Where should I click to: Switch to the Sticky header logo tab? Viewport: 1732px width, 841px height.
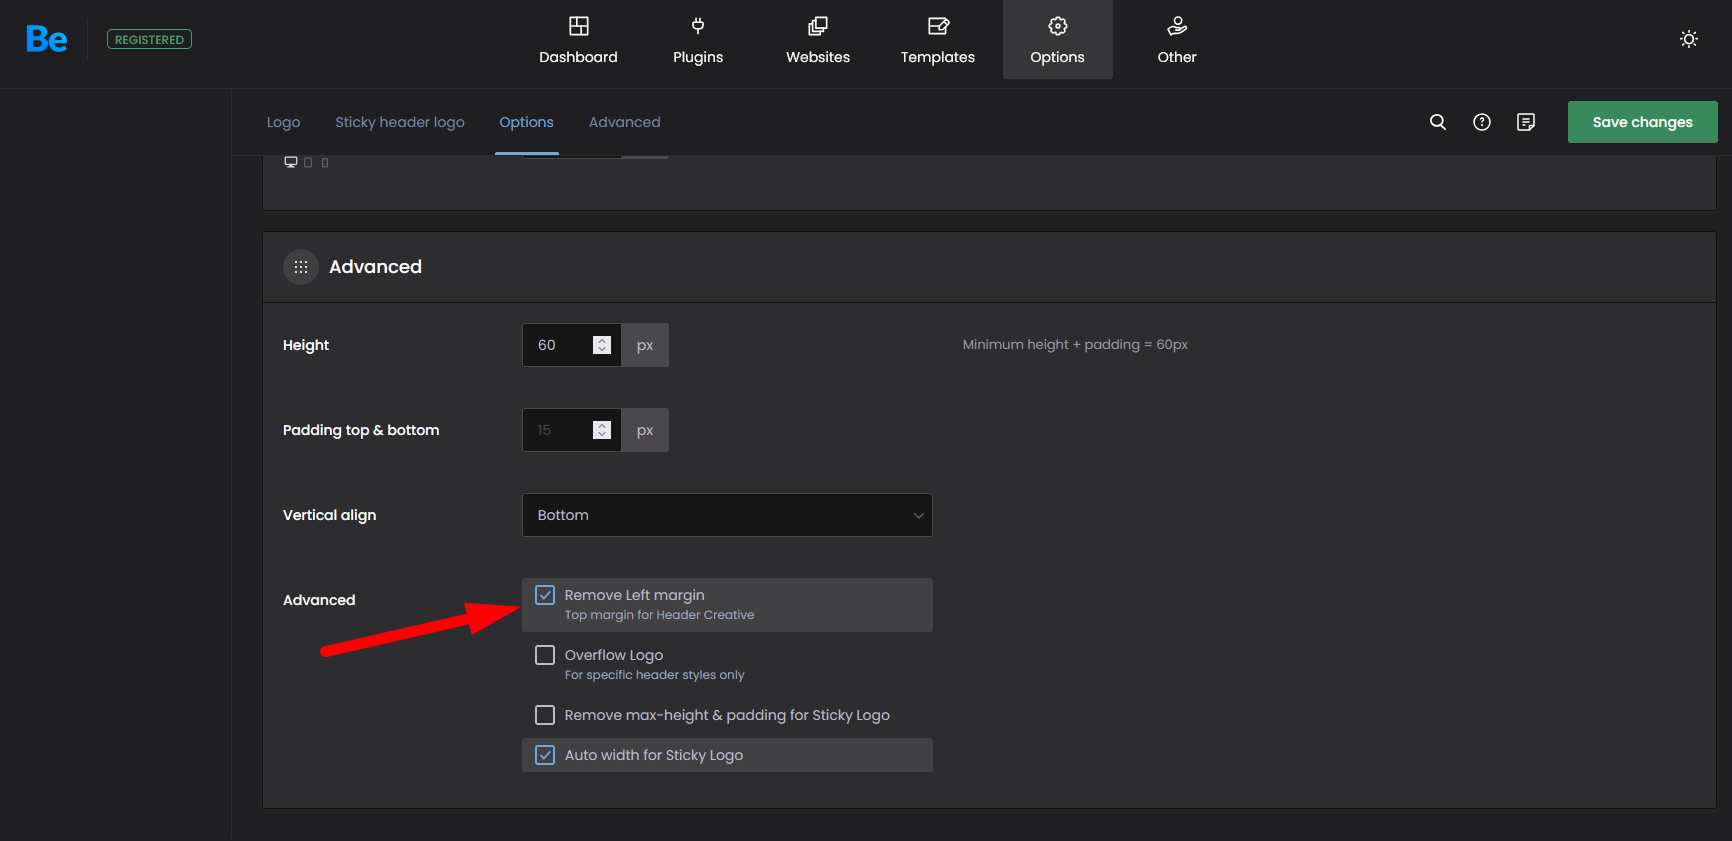tap(400, 122)
